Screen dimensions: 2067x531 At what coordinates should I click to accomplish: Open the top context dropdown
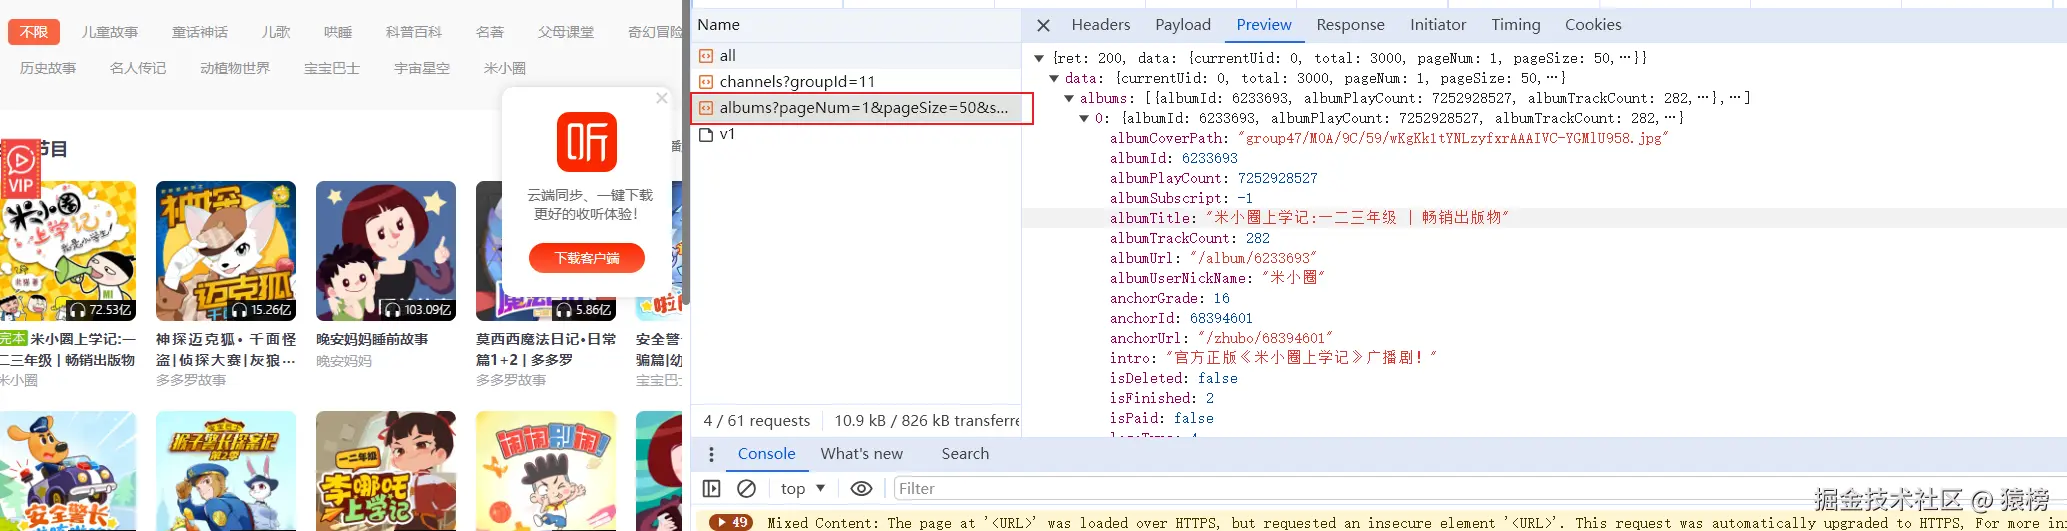[x=803, y=489]
